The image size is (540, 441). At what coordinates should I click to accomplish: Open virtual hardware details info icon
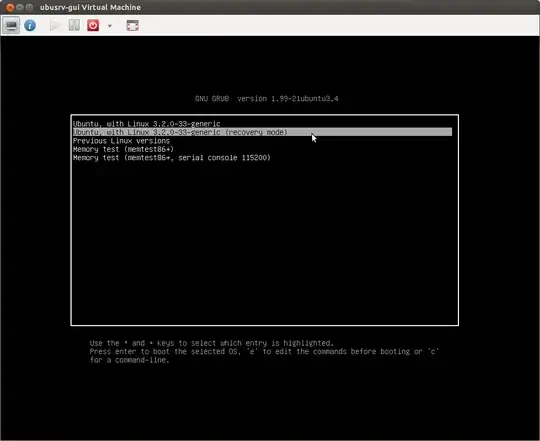coord(30,25)
